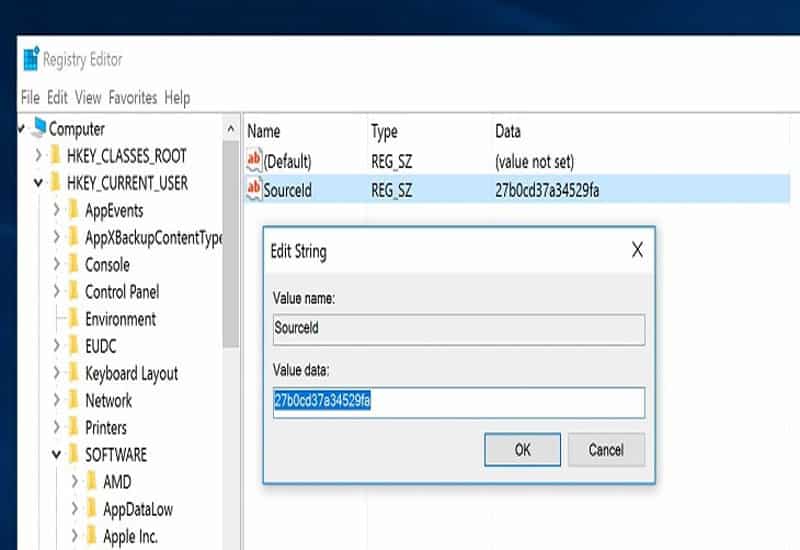Click the AMD folder icon
The image size is (800, 550).
[x=92, y=481]
